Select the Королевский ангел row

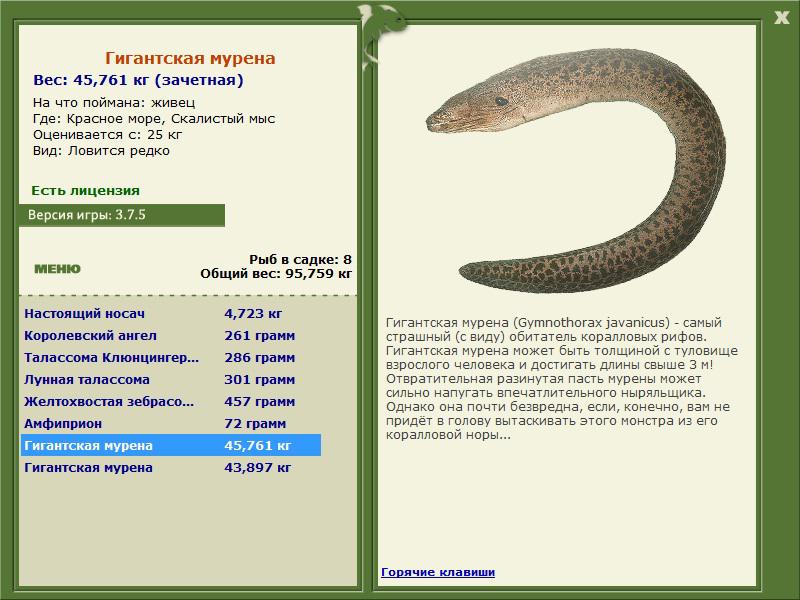tap(171, 335)
